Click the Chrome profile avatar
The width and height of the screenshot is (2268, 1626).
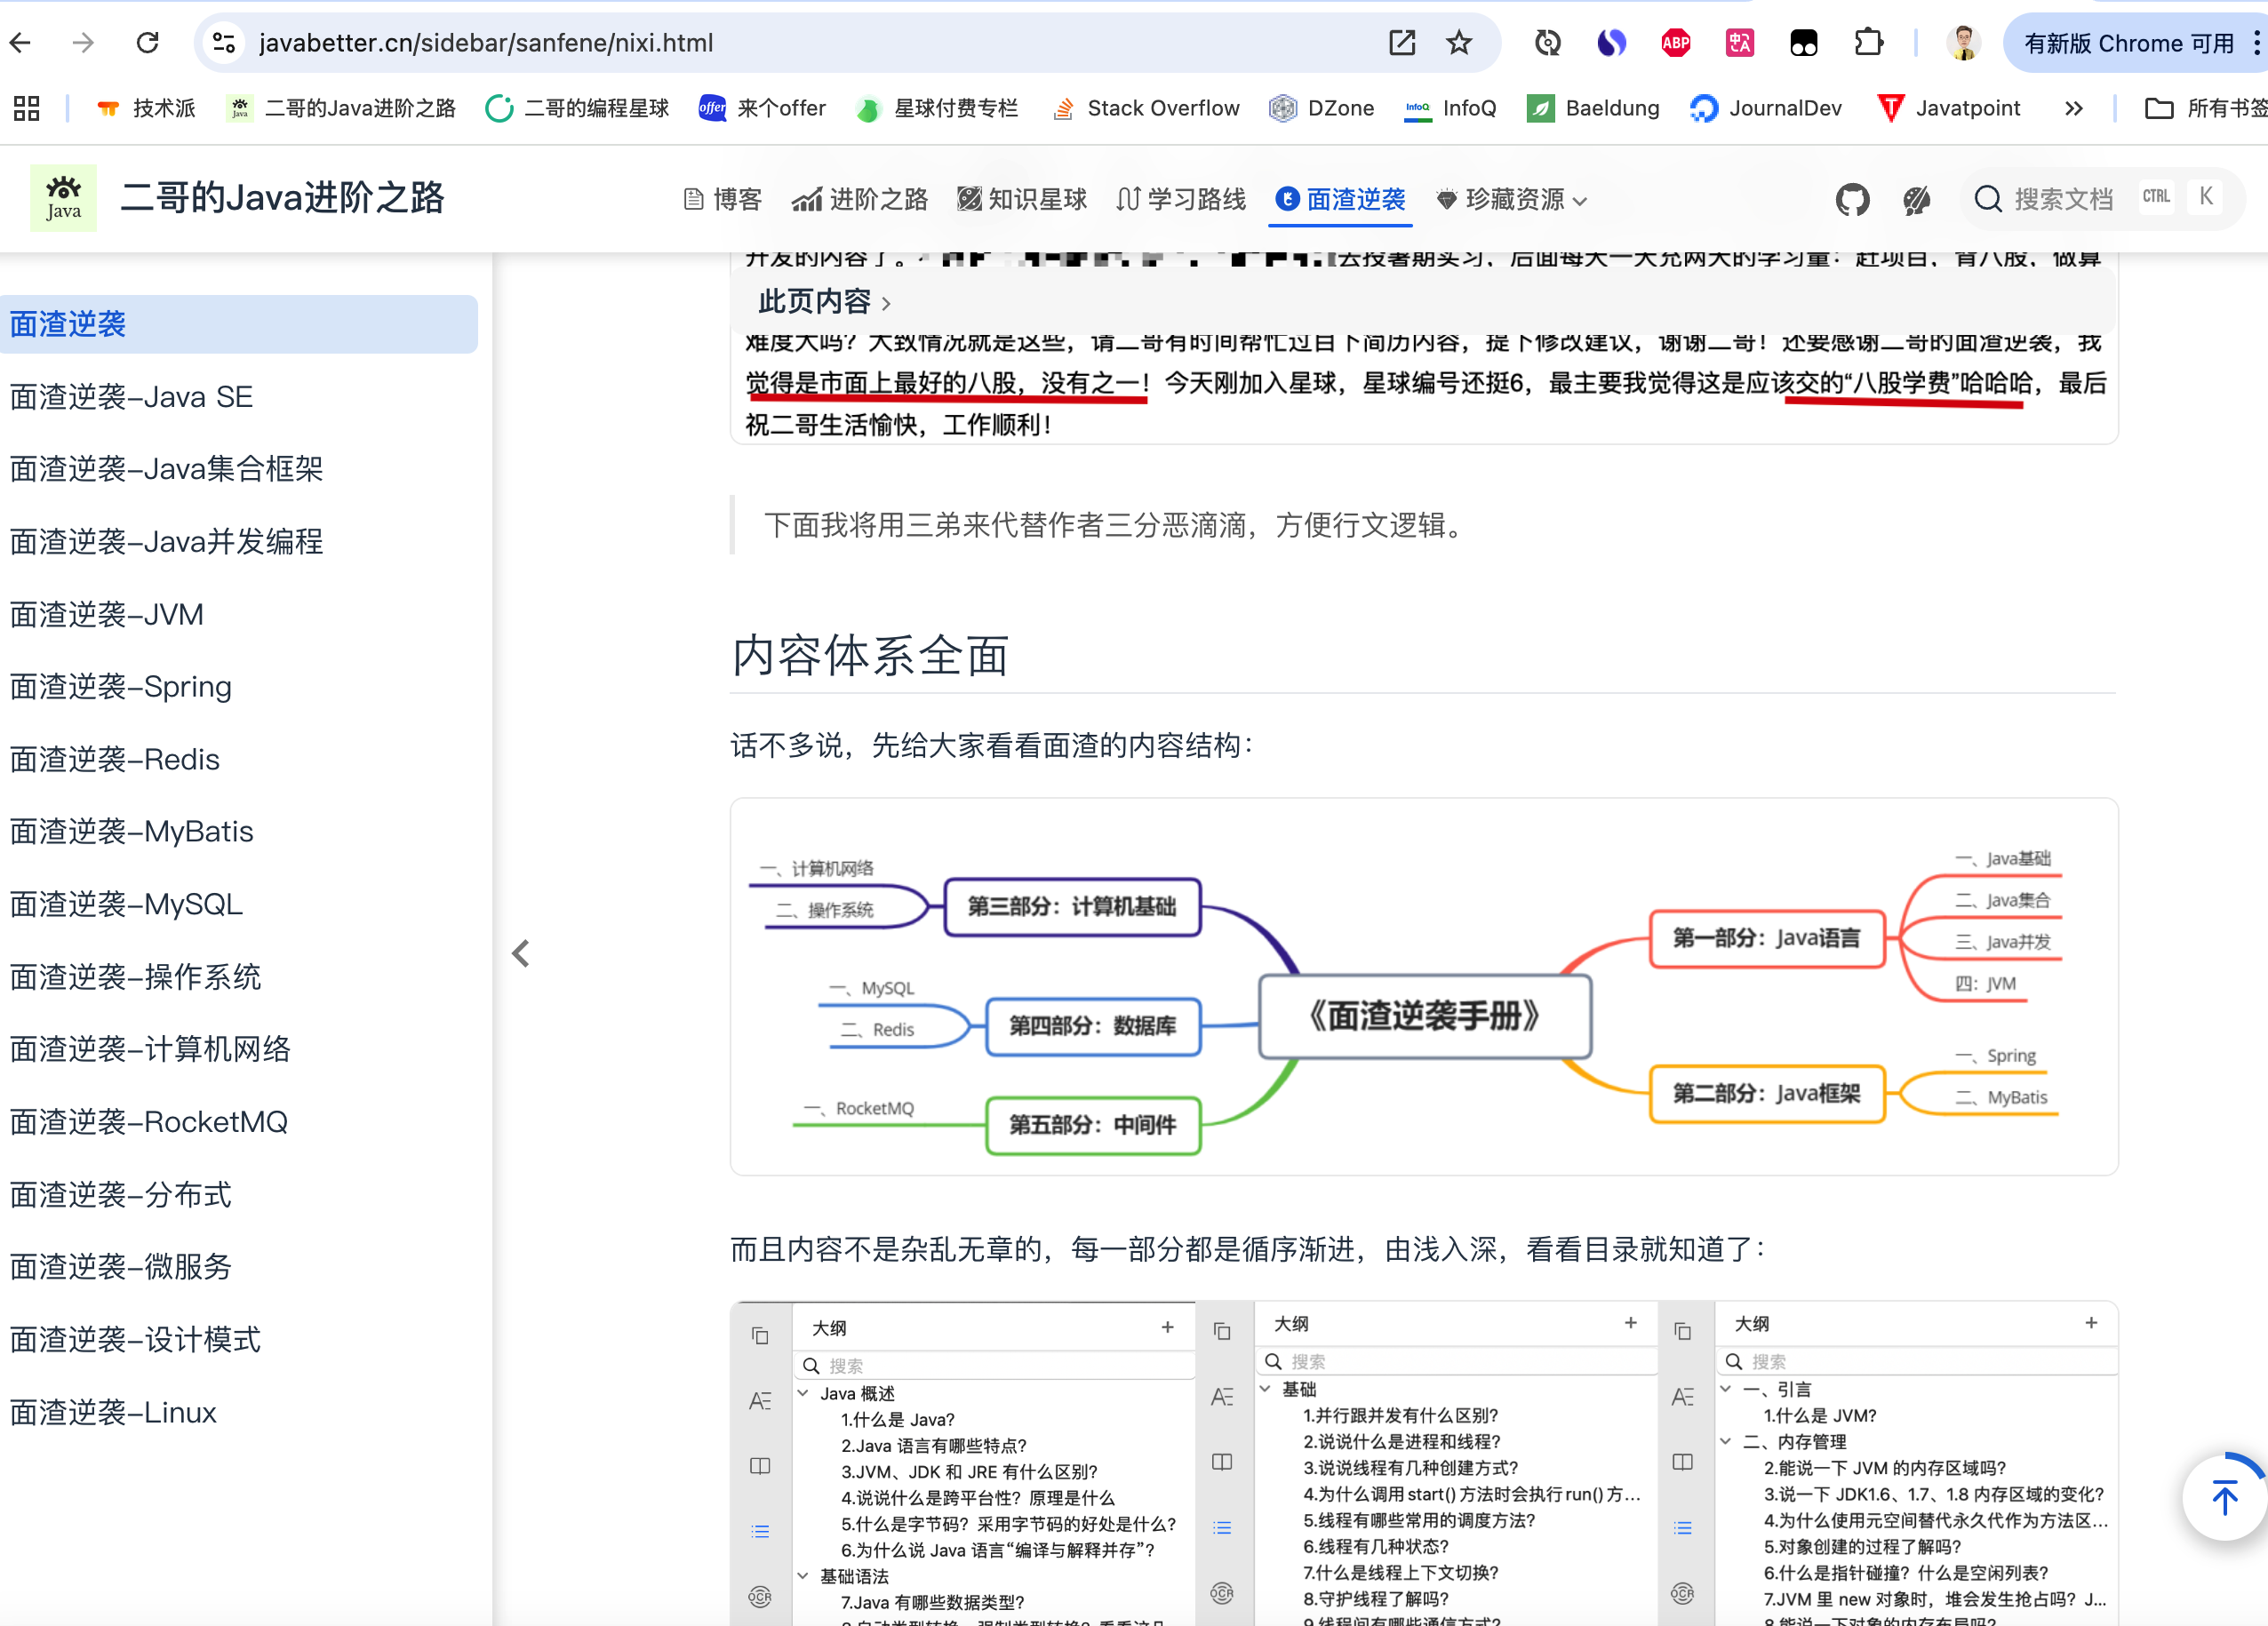(x=1963, y=42)
